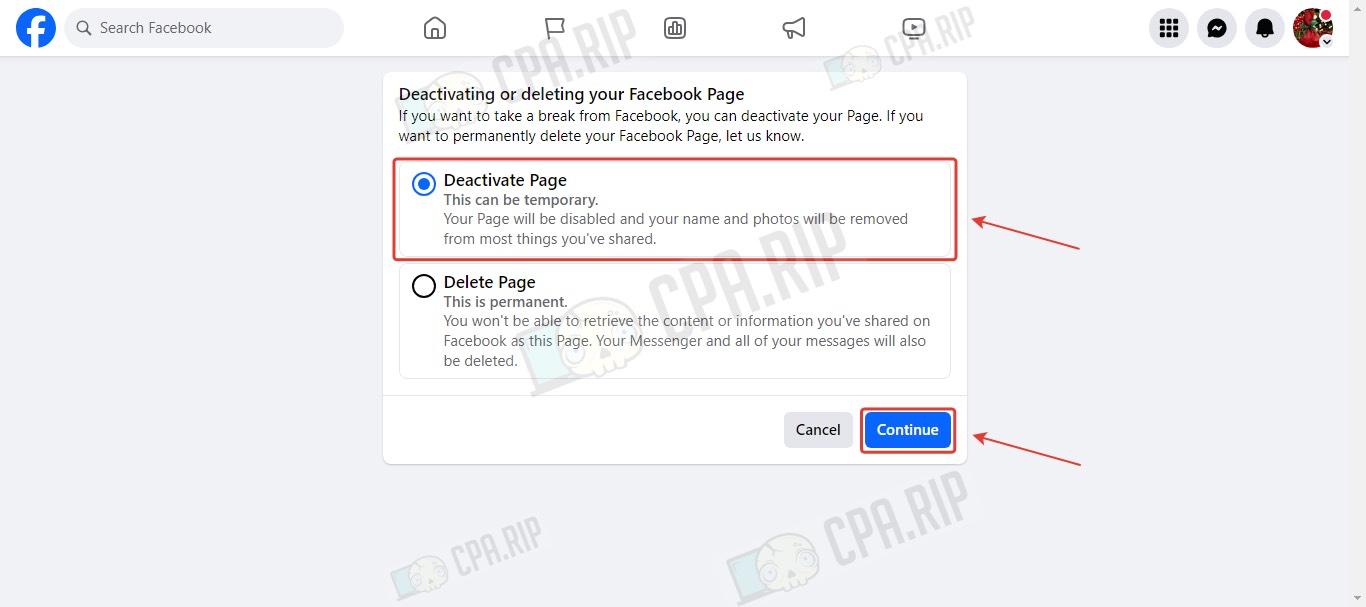Click the Facebook logo icon
The height and width of the screenshot is (607, 1366).
point(36,28)
